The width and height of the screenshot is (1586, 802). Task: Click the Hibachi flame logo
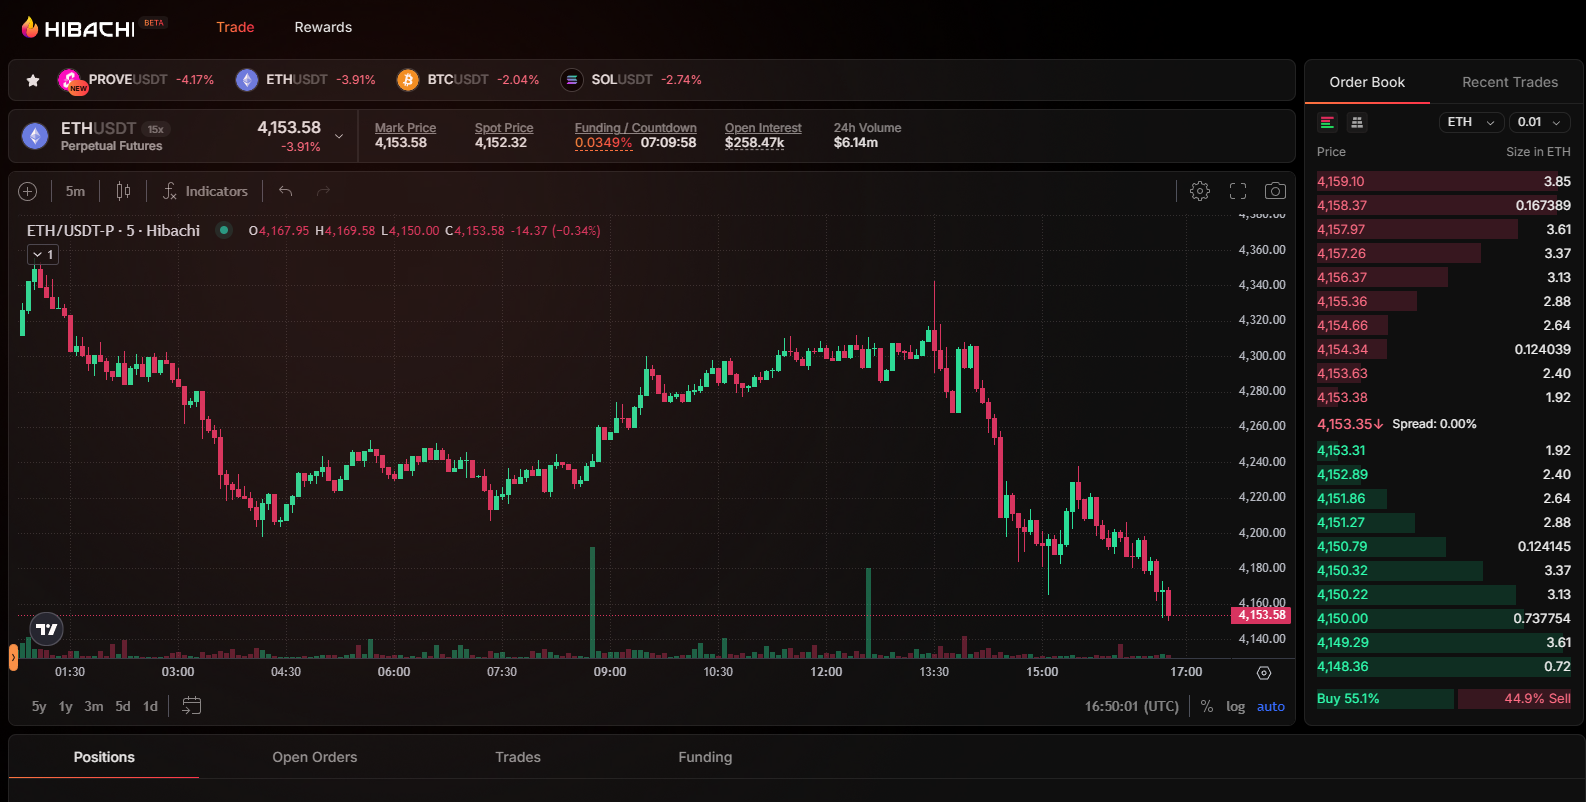pos(30,27)
